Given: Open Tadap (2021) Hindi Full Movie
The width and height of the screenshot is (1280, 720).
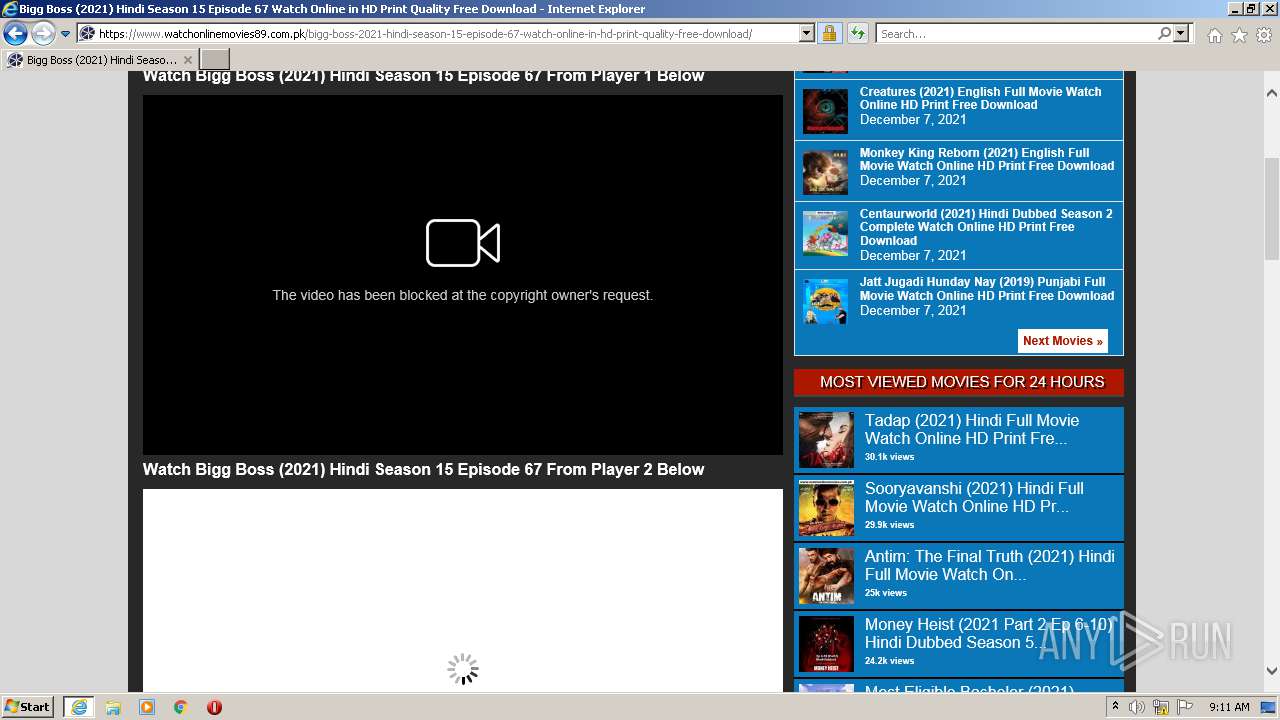Looking at the screenshot, I should tap(972, 429).
